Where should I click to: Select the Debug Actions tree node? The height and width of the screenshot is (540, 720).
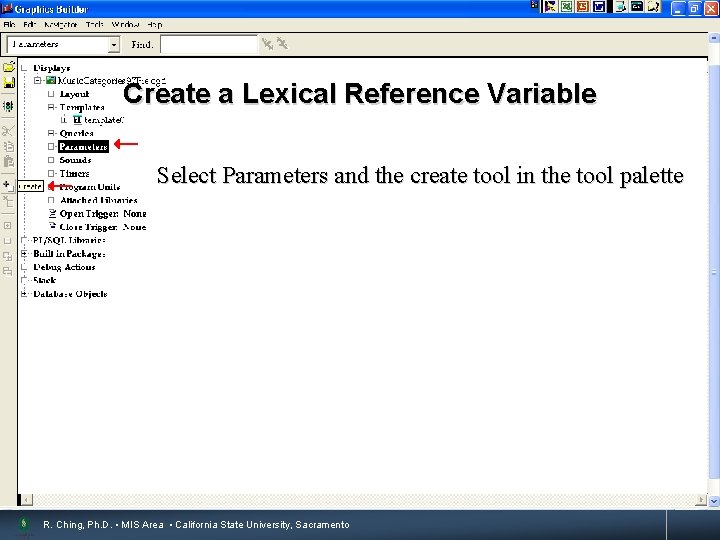(64, 267)
